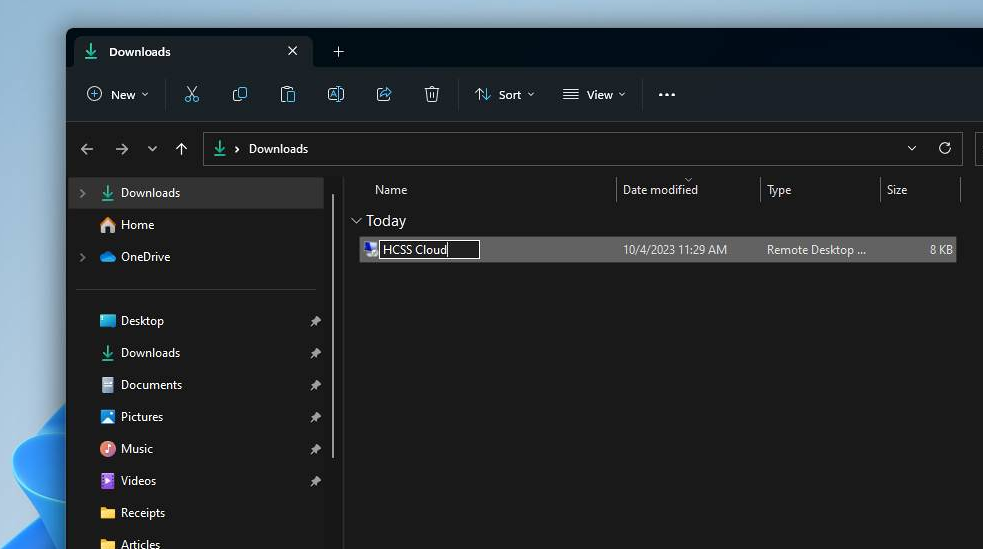Click the Paste clipboard icon
Screen dimensions: 983x549
[x=288, y=95]
